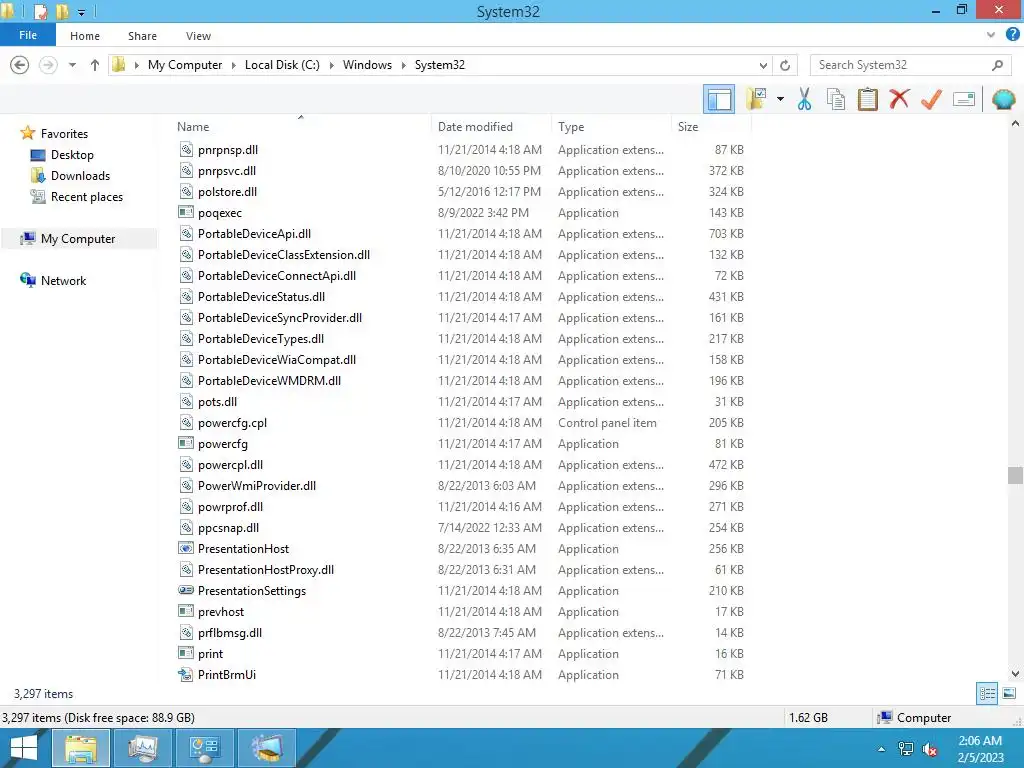Open the Windows Start button

24,748
